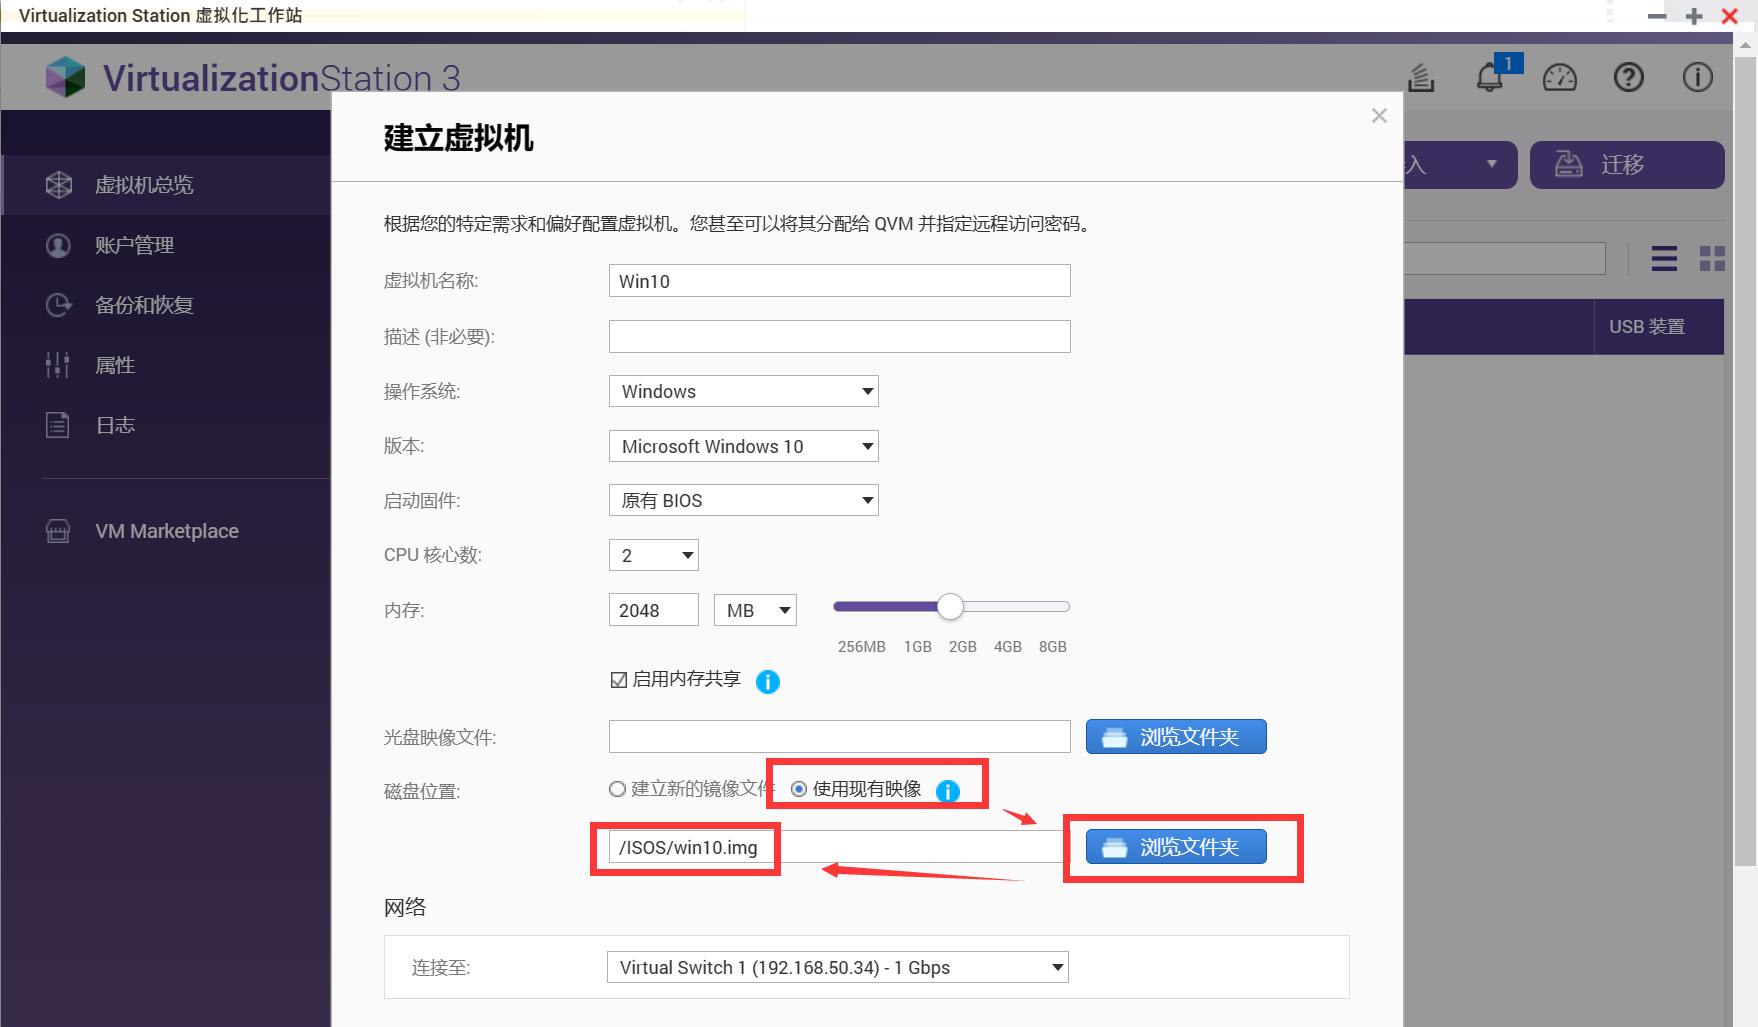1758x1027 pixels.
Task: Switch VM overview to list view
Action: [x=1663, y=258]
